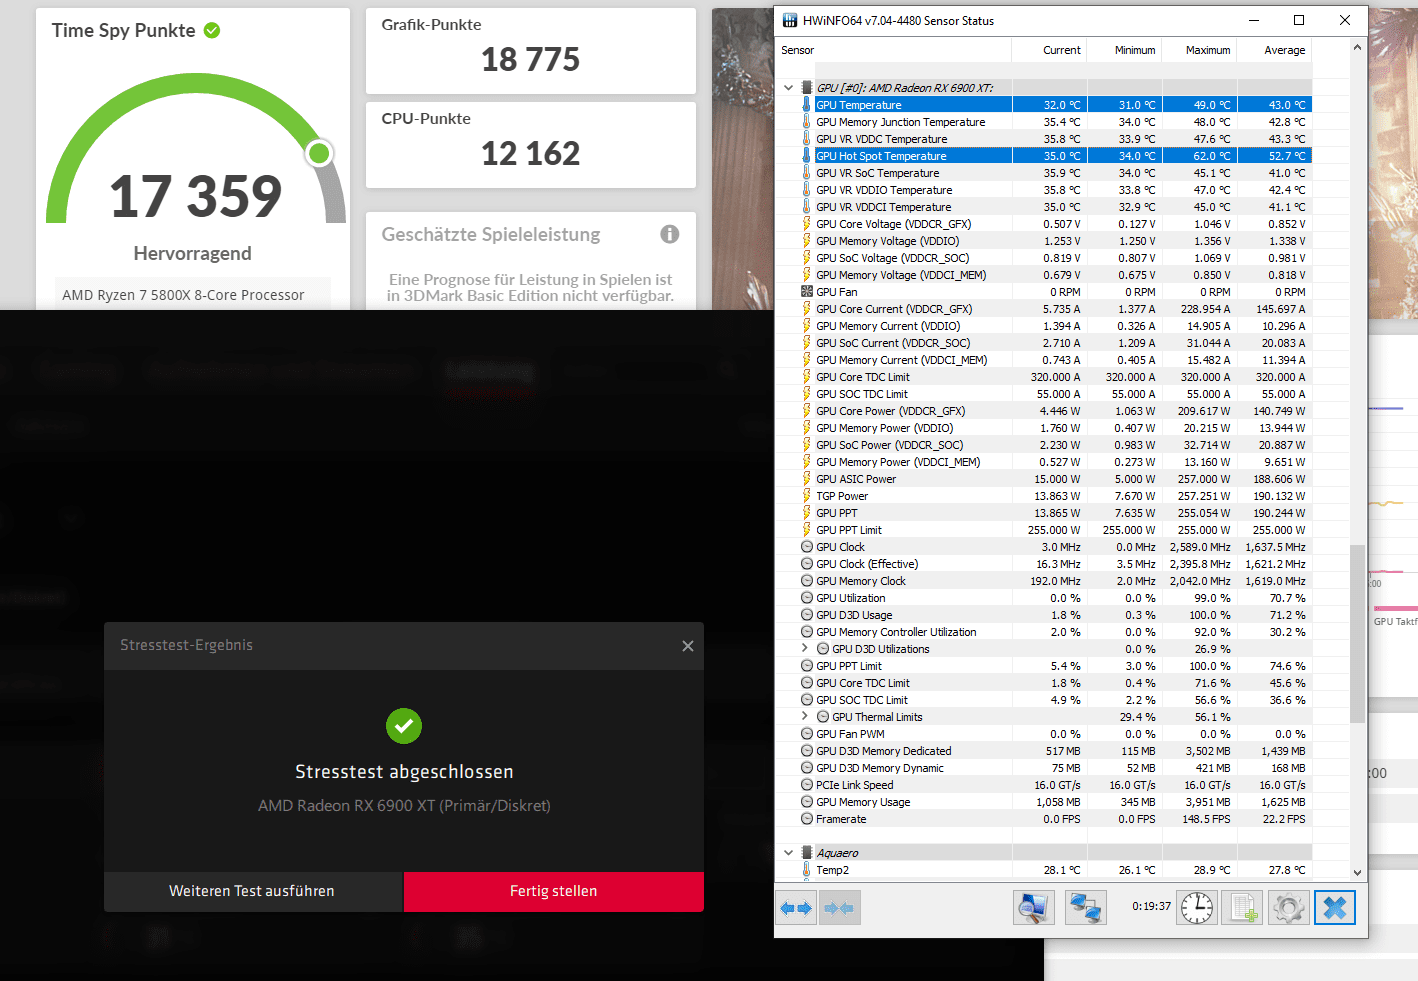Click the Time Spy score gauge knob
This screenshot has height=981, width=1418.
click(319, 153)
